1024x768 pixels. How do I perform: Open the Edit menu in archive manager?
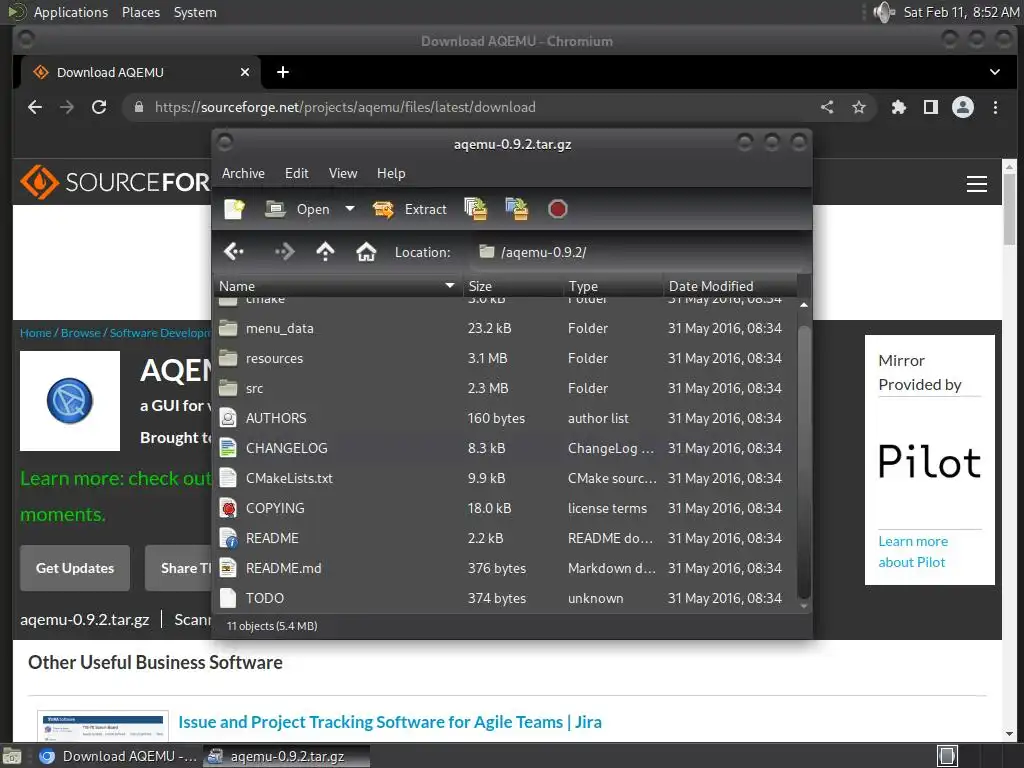[296, 173]
